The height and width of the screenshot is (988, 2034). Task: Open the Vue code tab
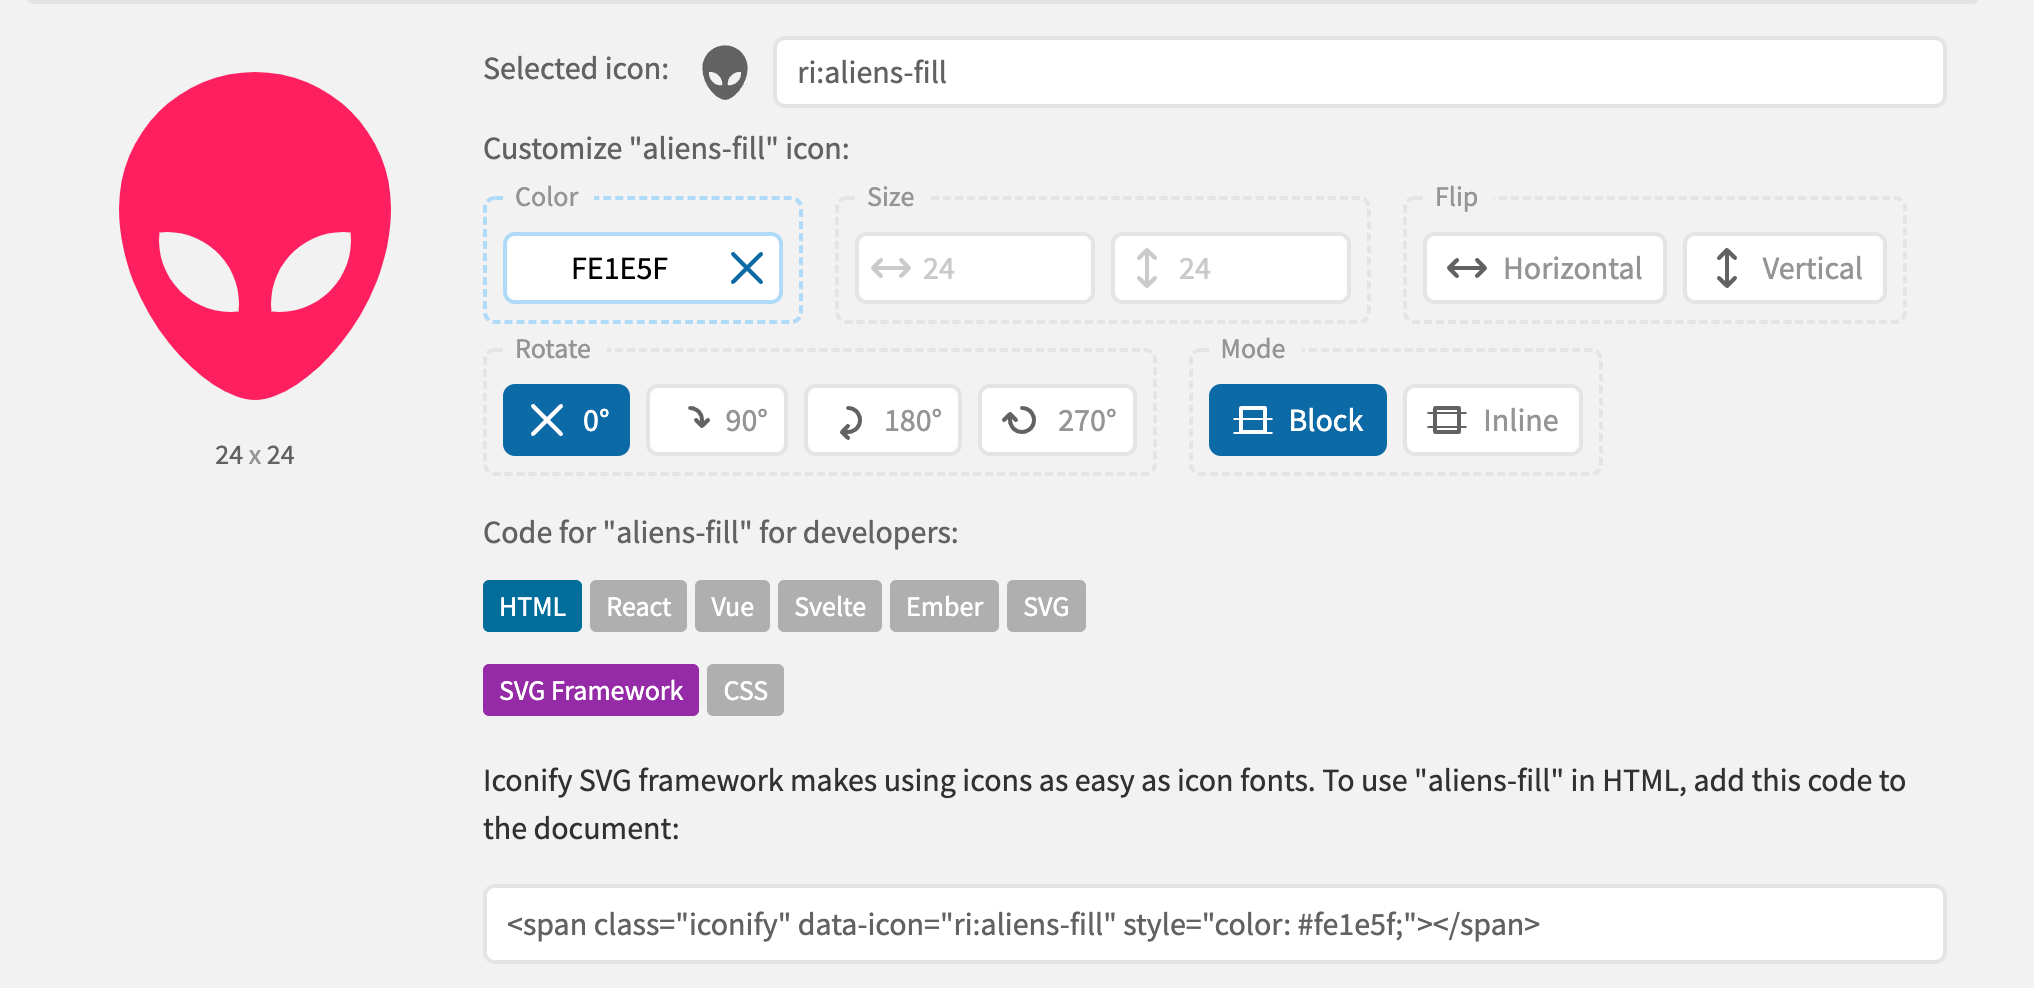tap(732, 606)
